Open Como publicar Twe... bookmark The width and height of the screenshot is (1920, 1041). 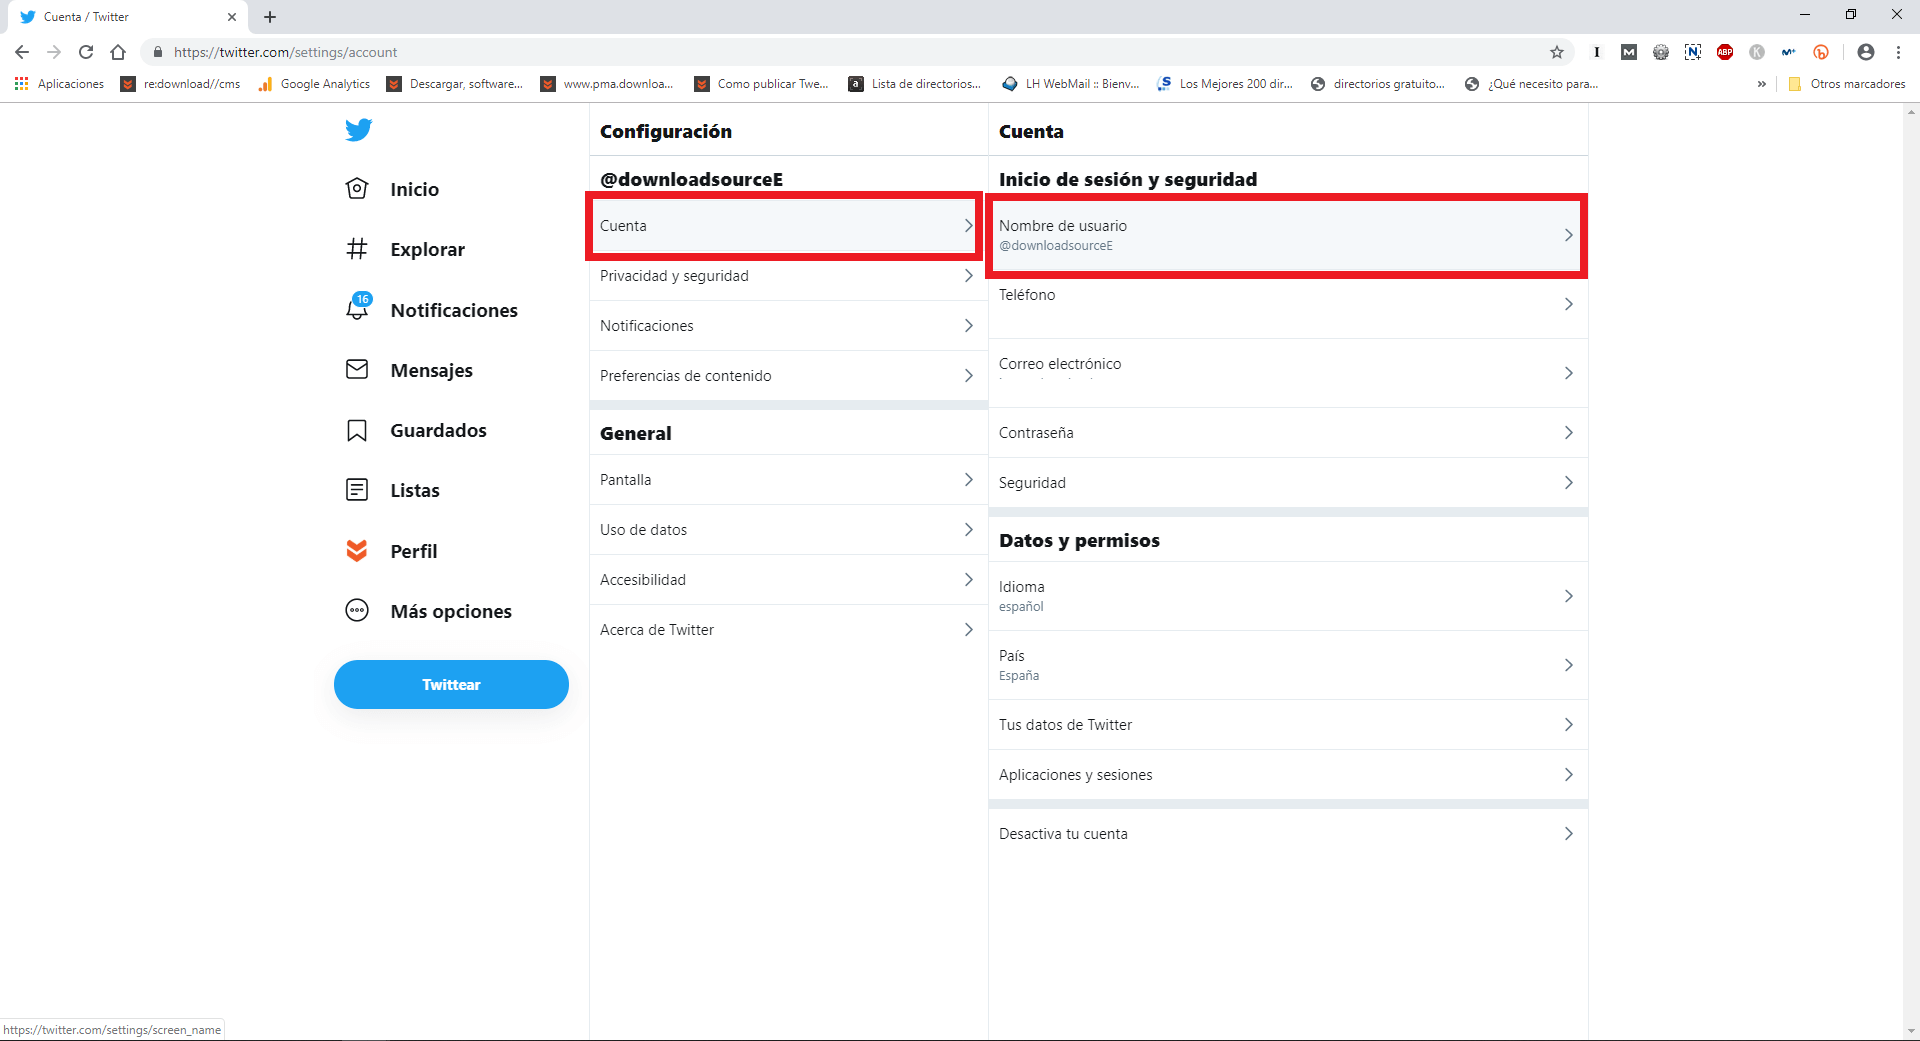coord(762,84)
